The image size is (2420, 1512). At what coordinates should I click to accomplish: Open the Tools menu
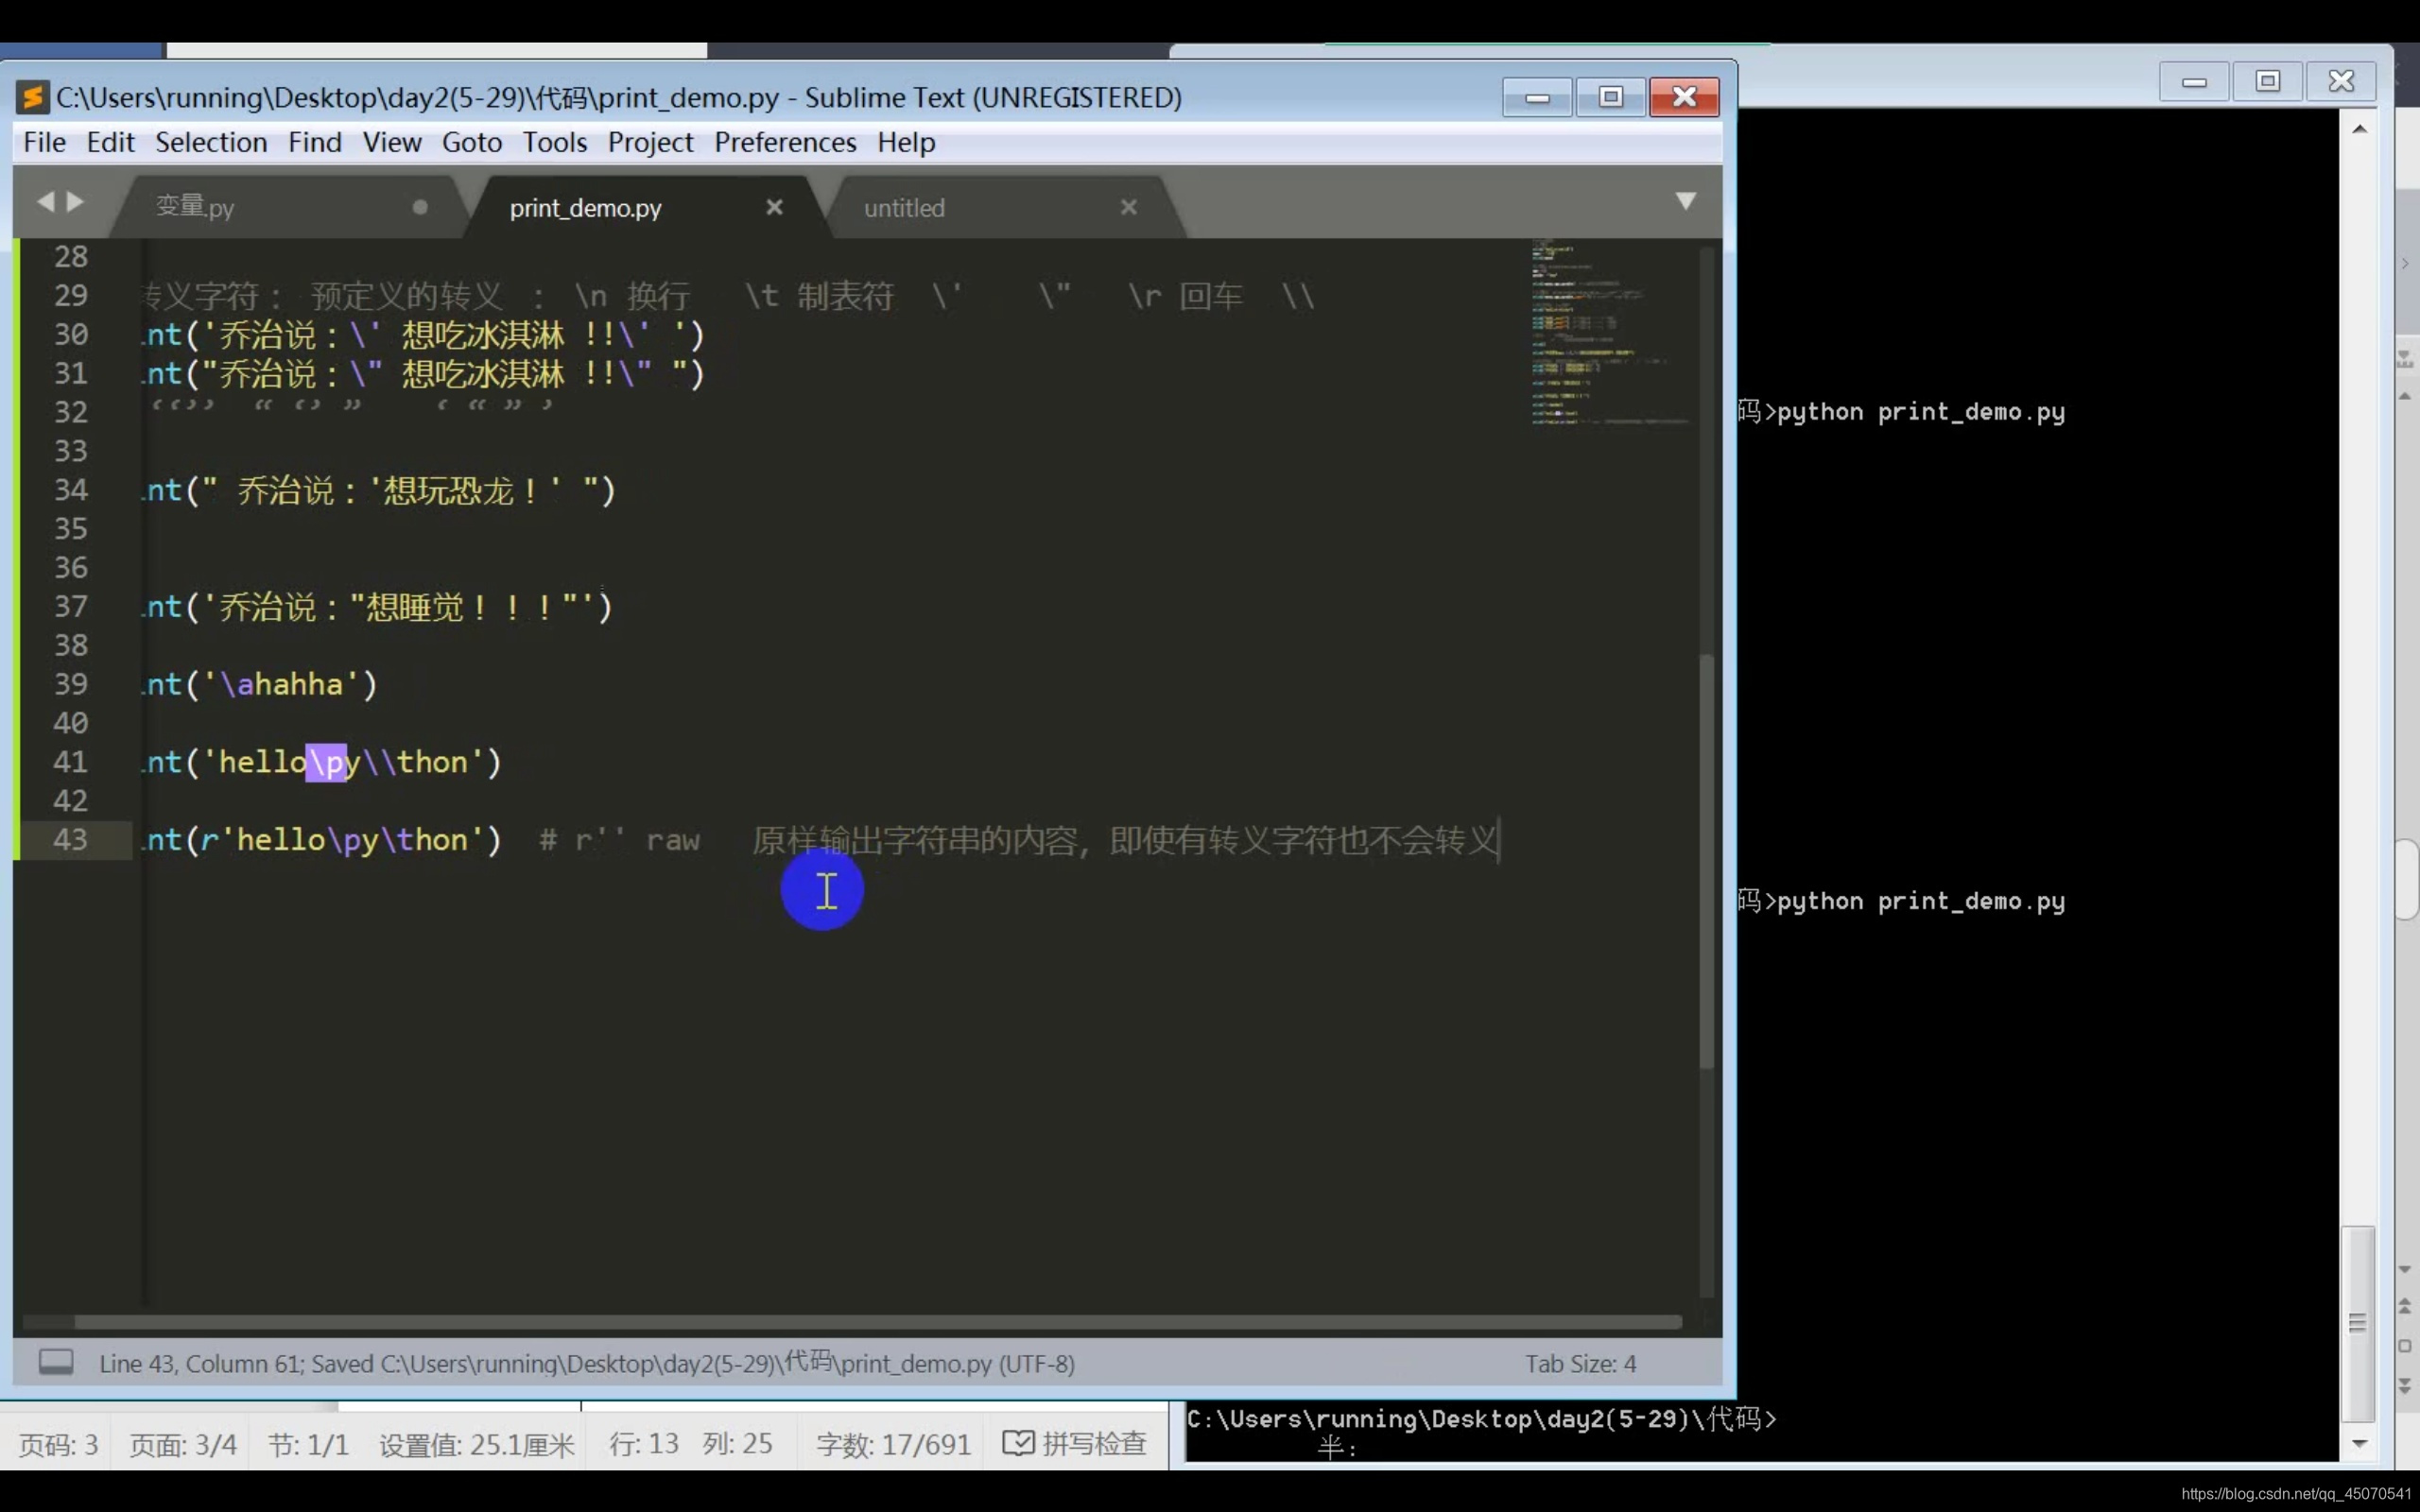554,142
